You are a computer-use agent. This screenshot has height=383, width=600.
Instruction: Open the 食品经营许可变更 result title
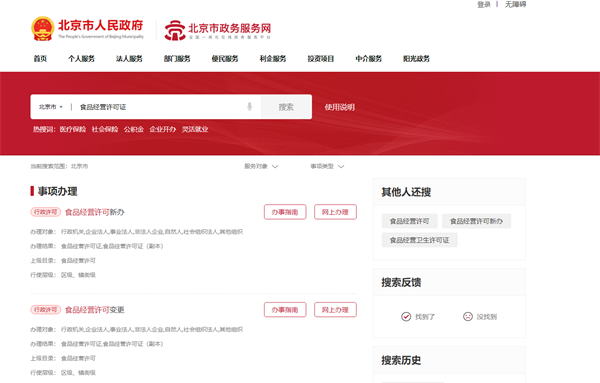pos(95,310)
